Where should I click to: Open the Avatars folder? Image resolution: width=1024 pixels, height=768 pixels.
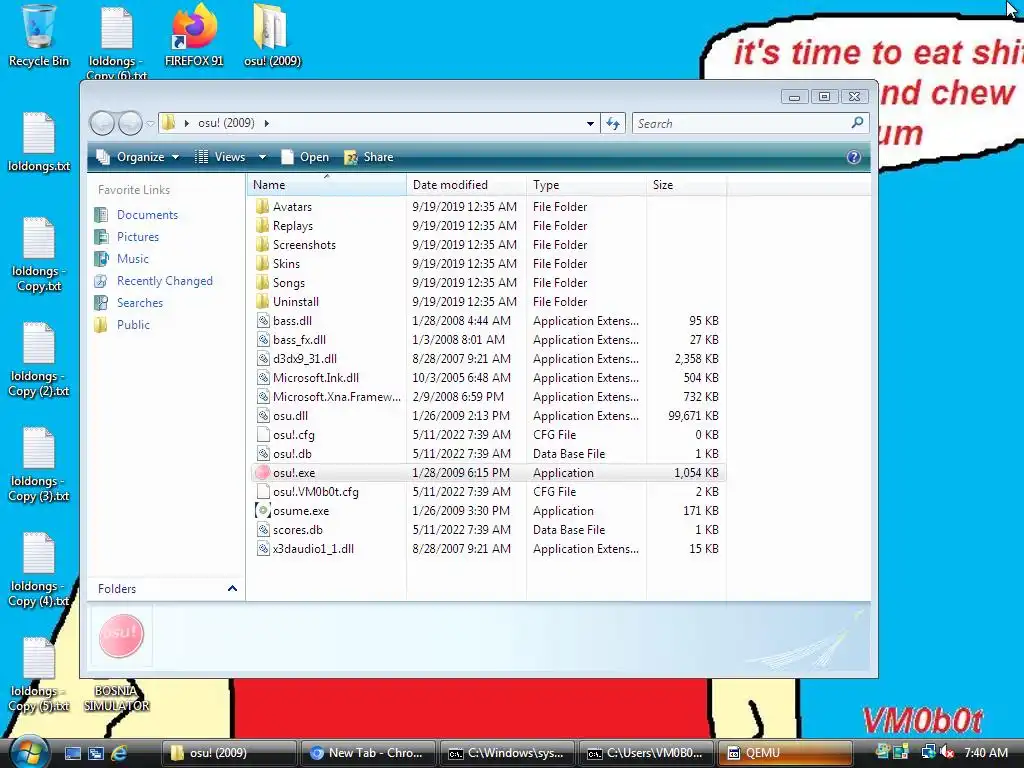pos(488,206)
